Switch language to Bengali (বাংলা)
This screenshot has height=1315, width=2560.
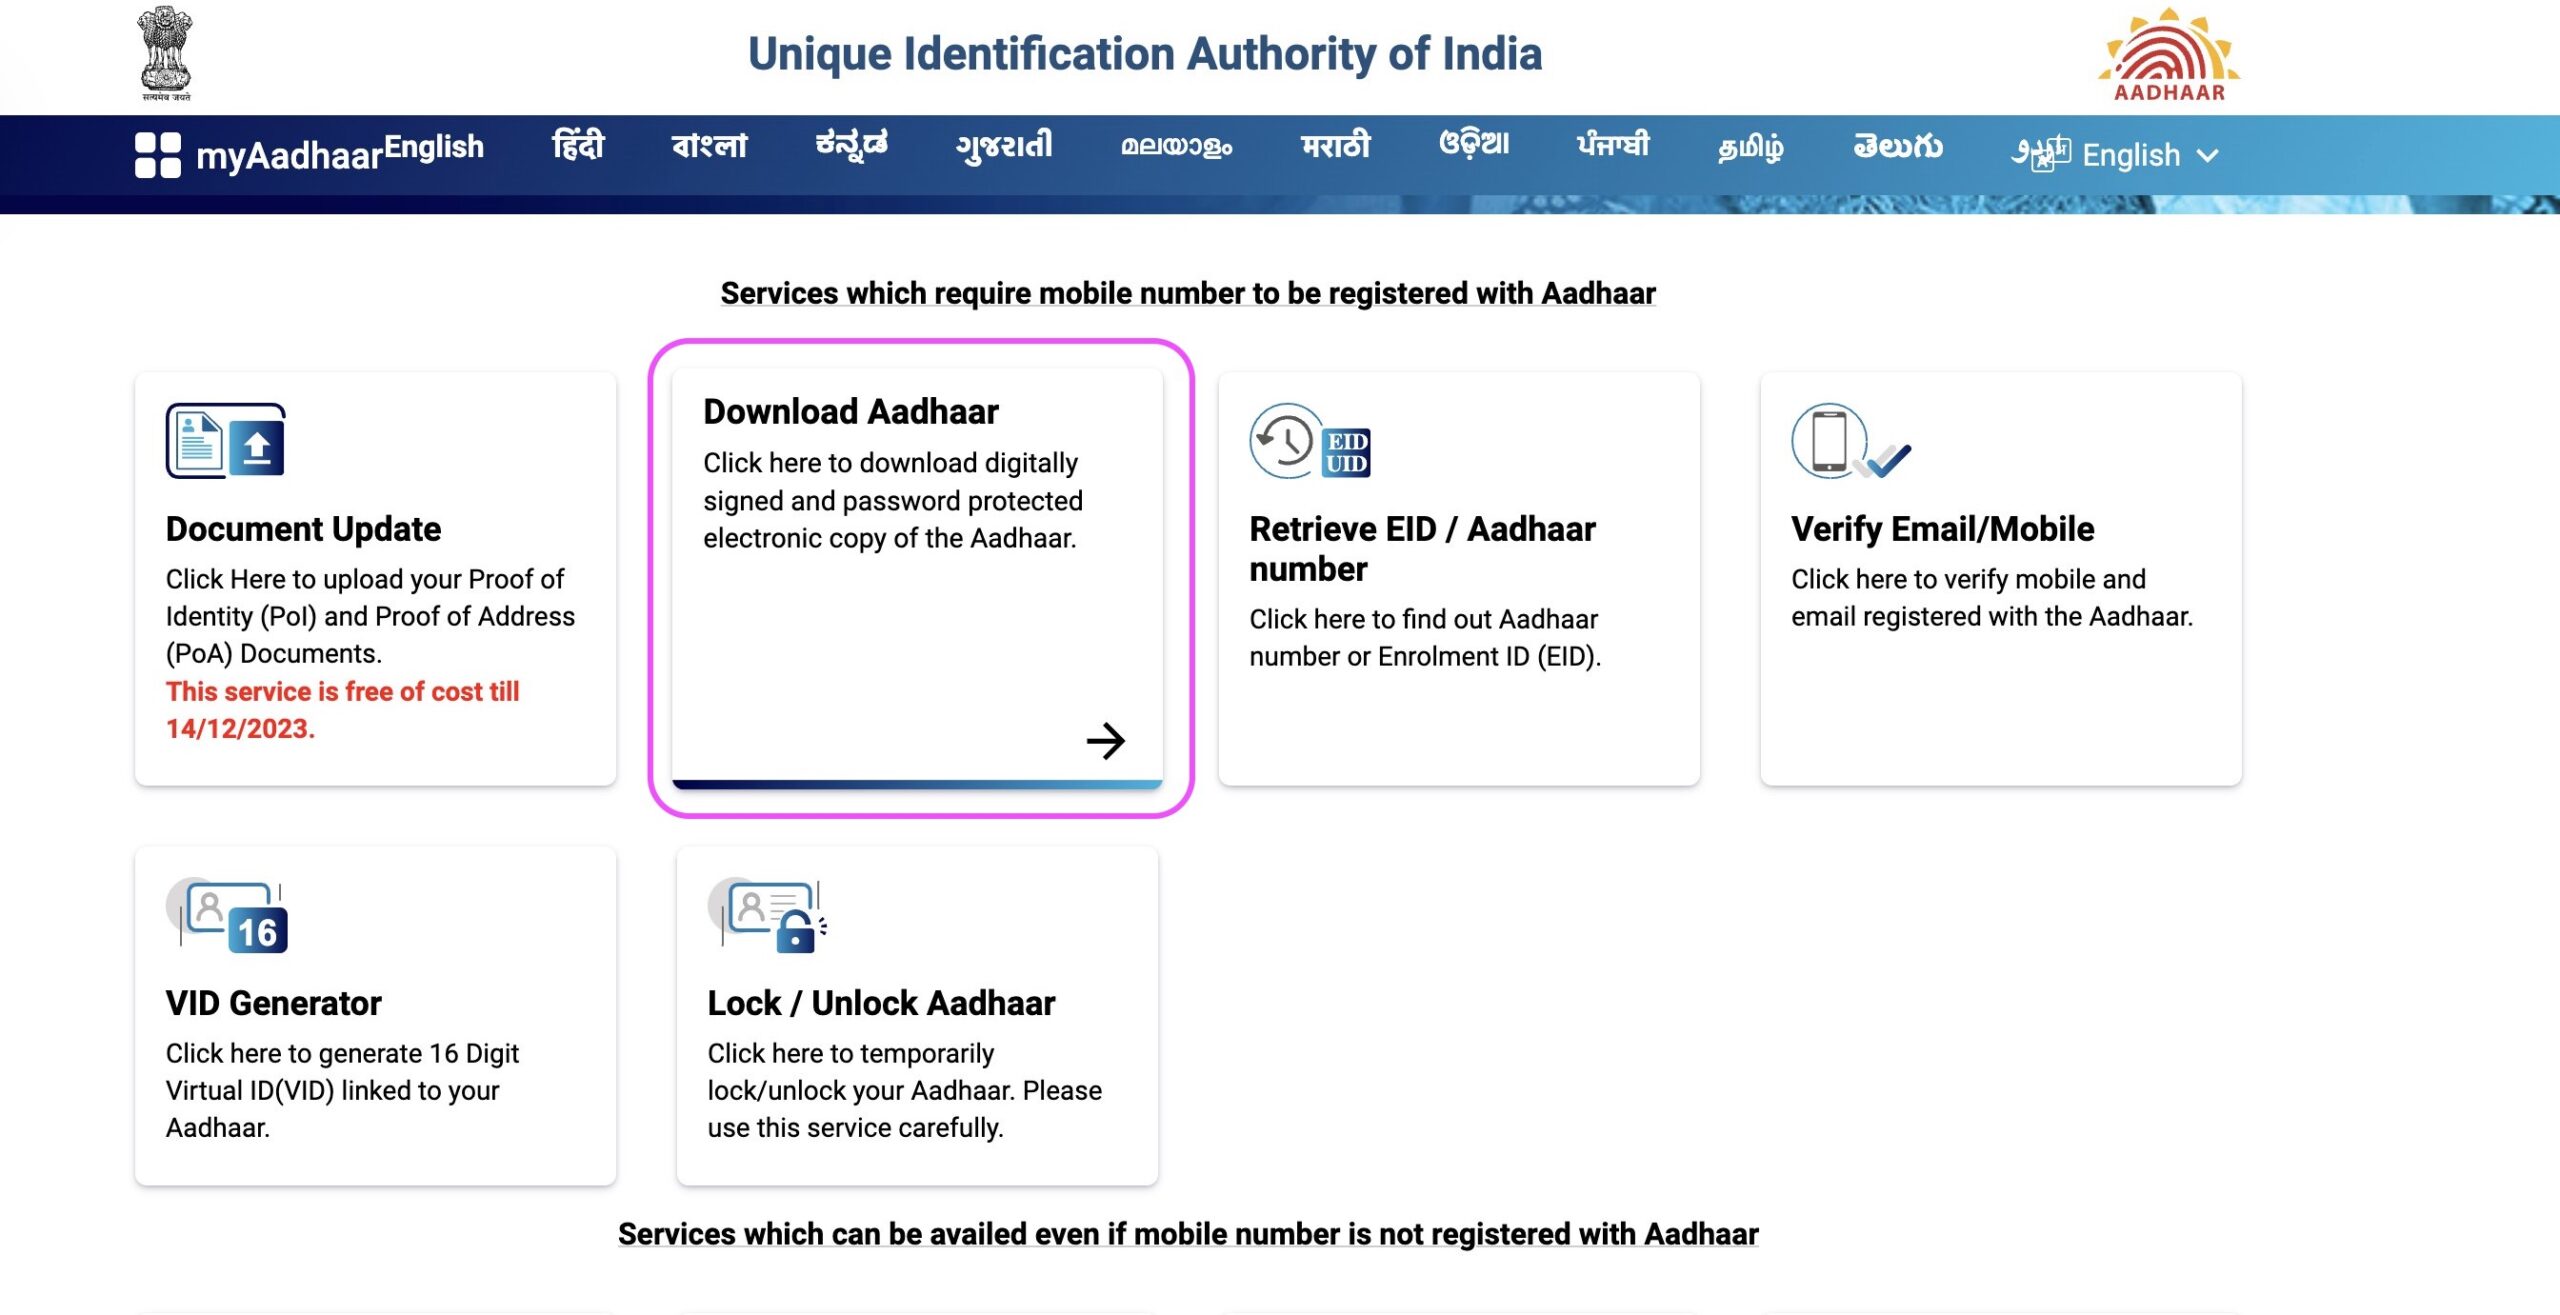point(709,147)
